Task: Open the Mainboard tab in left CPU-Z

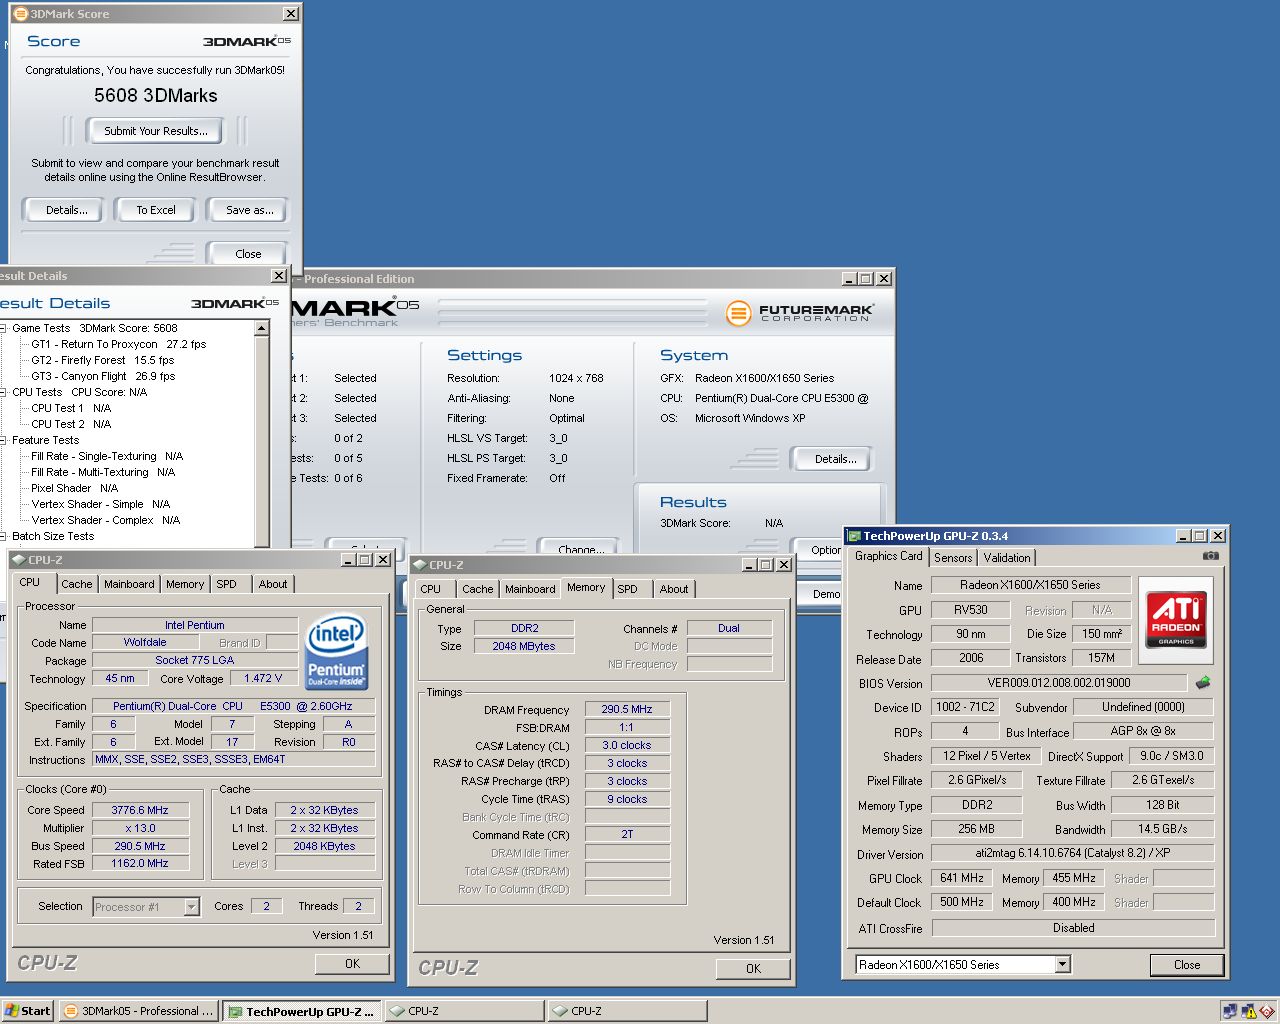Action: 130,584
